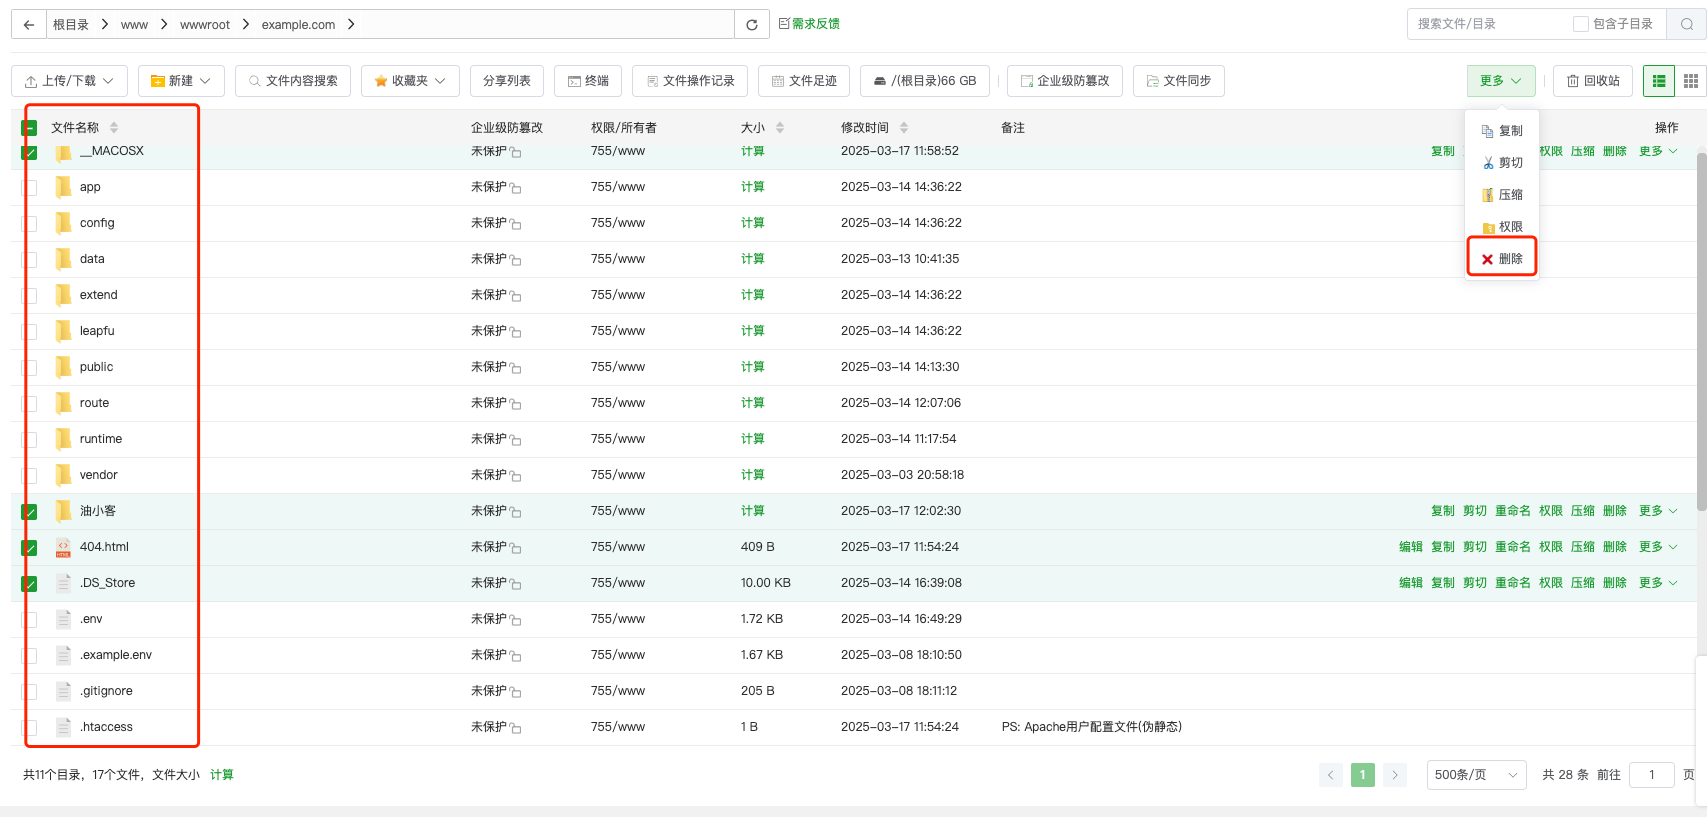Screen dimensions: 1707x817
Task: Expand the 收藏夹 favorites dropdown
Action: coord(410,81)
